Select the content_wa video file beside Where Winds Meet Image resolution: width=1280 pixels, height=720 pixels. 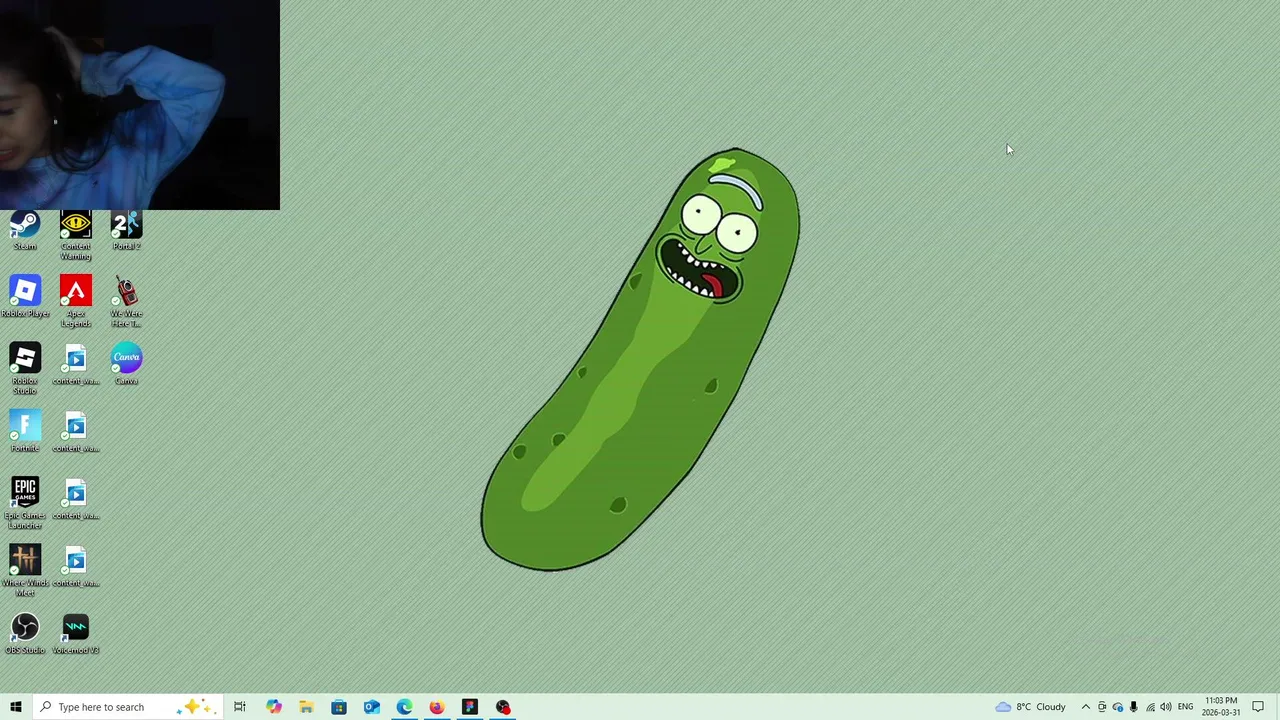point(76,565)
